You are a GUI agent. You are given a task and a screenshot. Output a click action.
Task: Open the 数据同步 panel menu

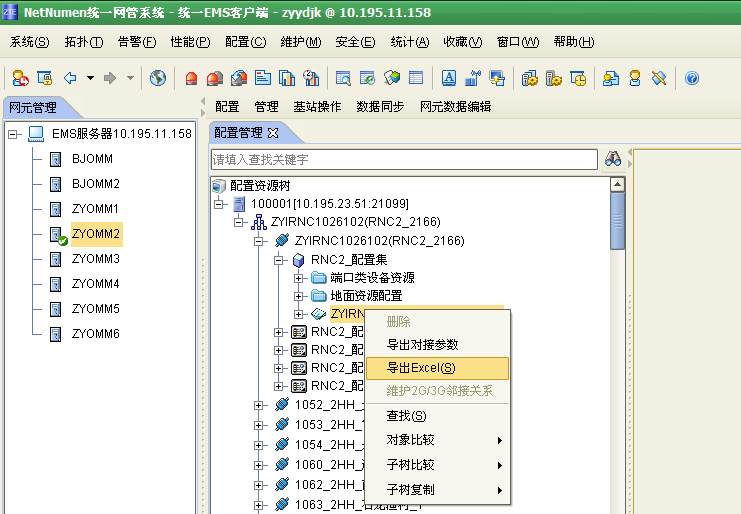(380, 107)
